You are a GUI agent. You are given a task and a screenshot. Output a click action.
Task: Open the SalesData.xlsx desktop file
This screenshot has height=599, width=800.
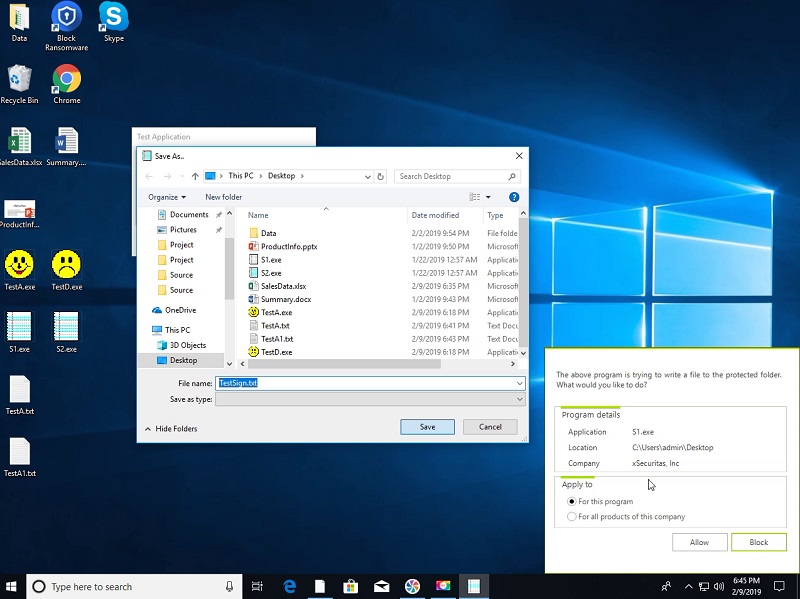point(19,147)
